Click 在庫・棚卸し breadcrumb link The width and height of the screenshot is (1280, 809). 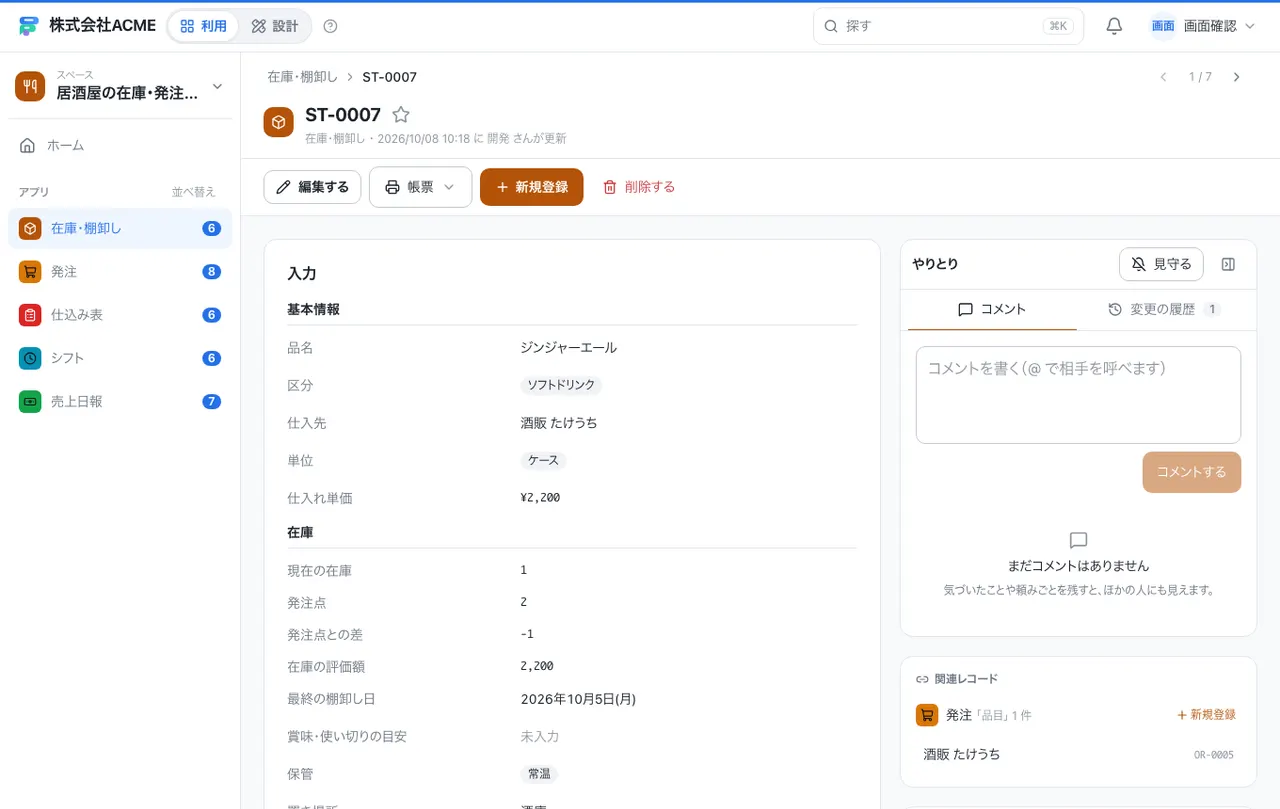tap(302, 77)
